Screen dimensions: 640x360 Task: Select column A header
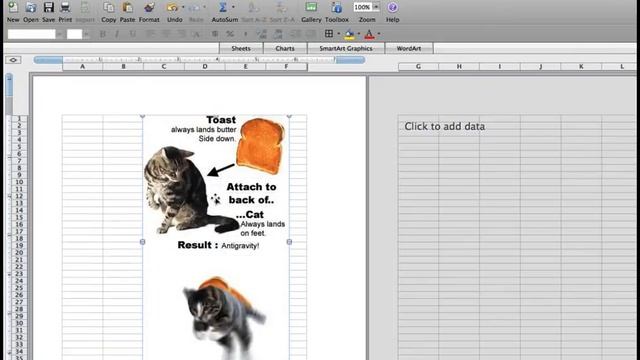point(82,67)
